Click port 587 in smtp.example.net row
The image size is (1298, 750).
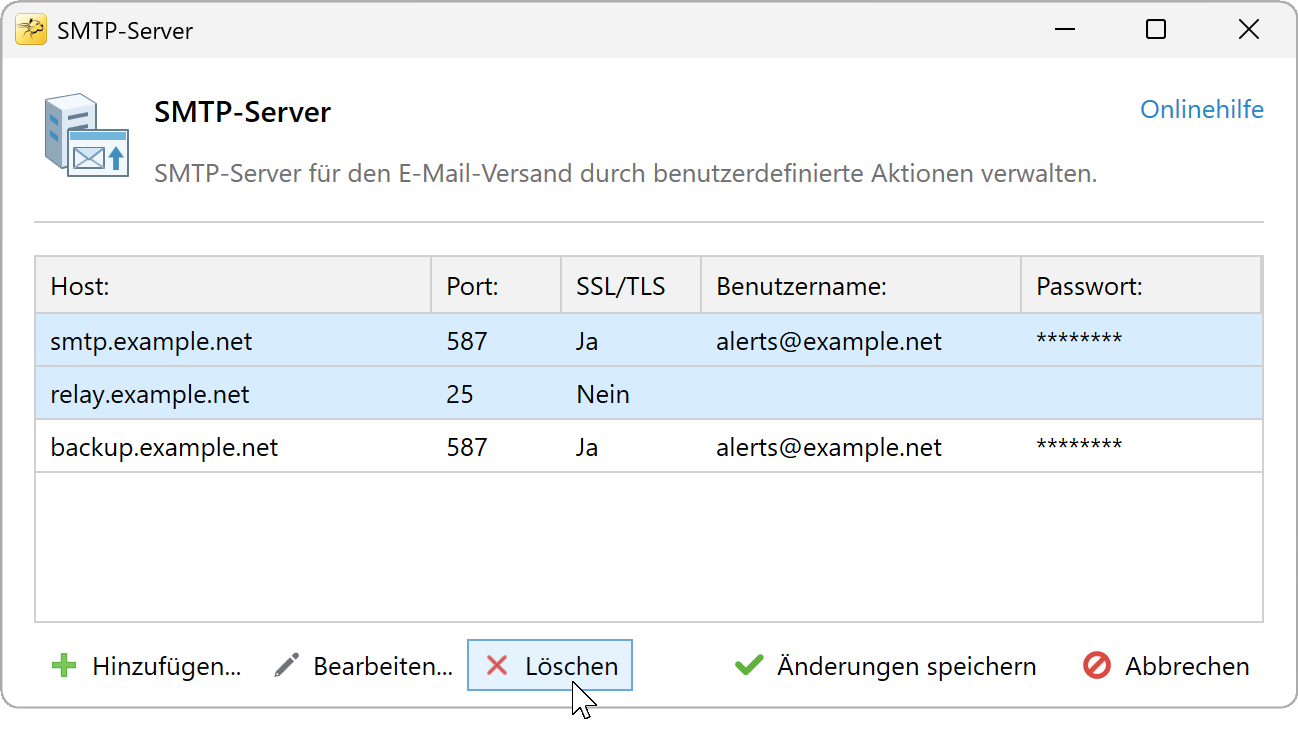pos(467,342)
